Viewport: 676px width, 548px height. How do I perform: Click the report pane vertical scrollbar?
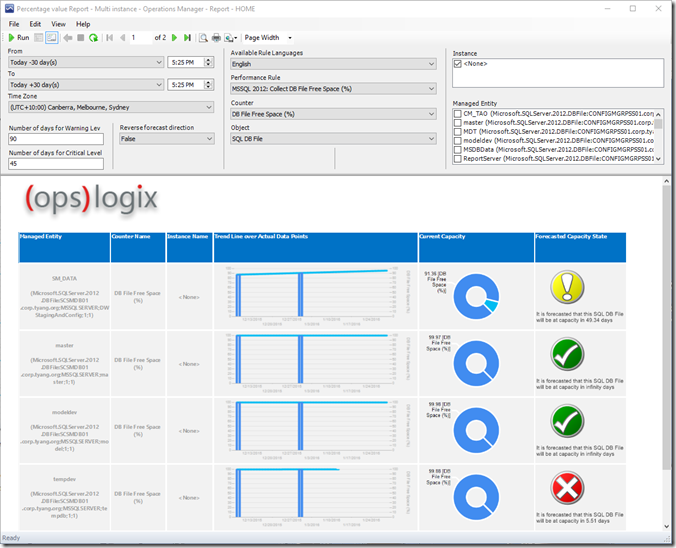tap(667, 328)
